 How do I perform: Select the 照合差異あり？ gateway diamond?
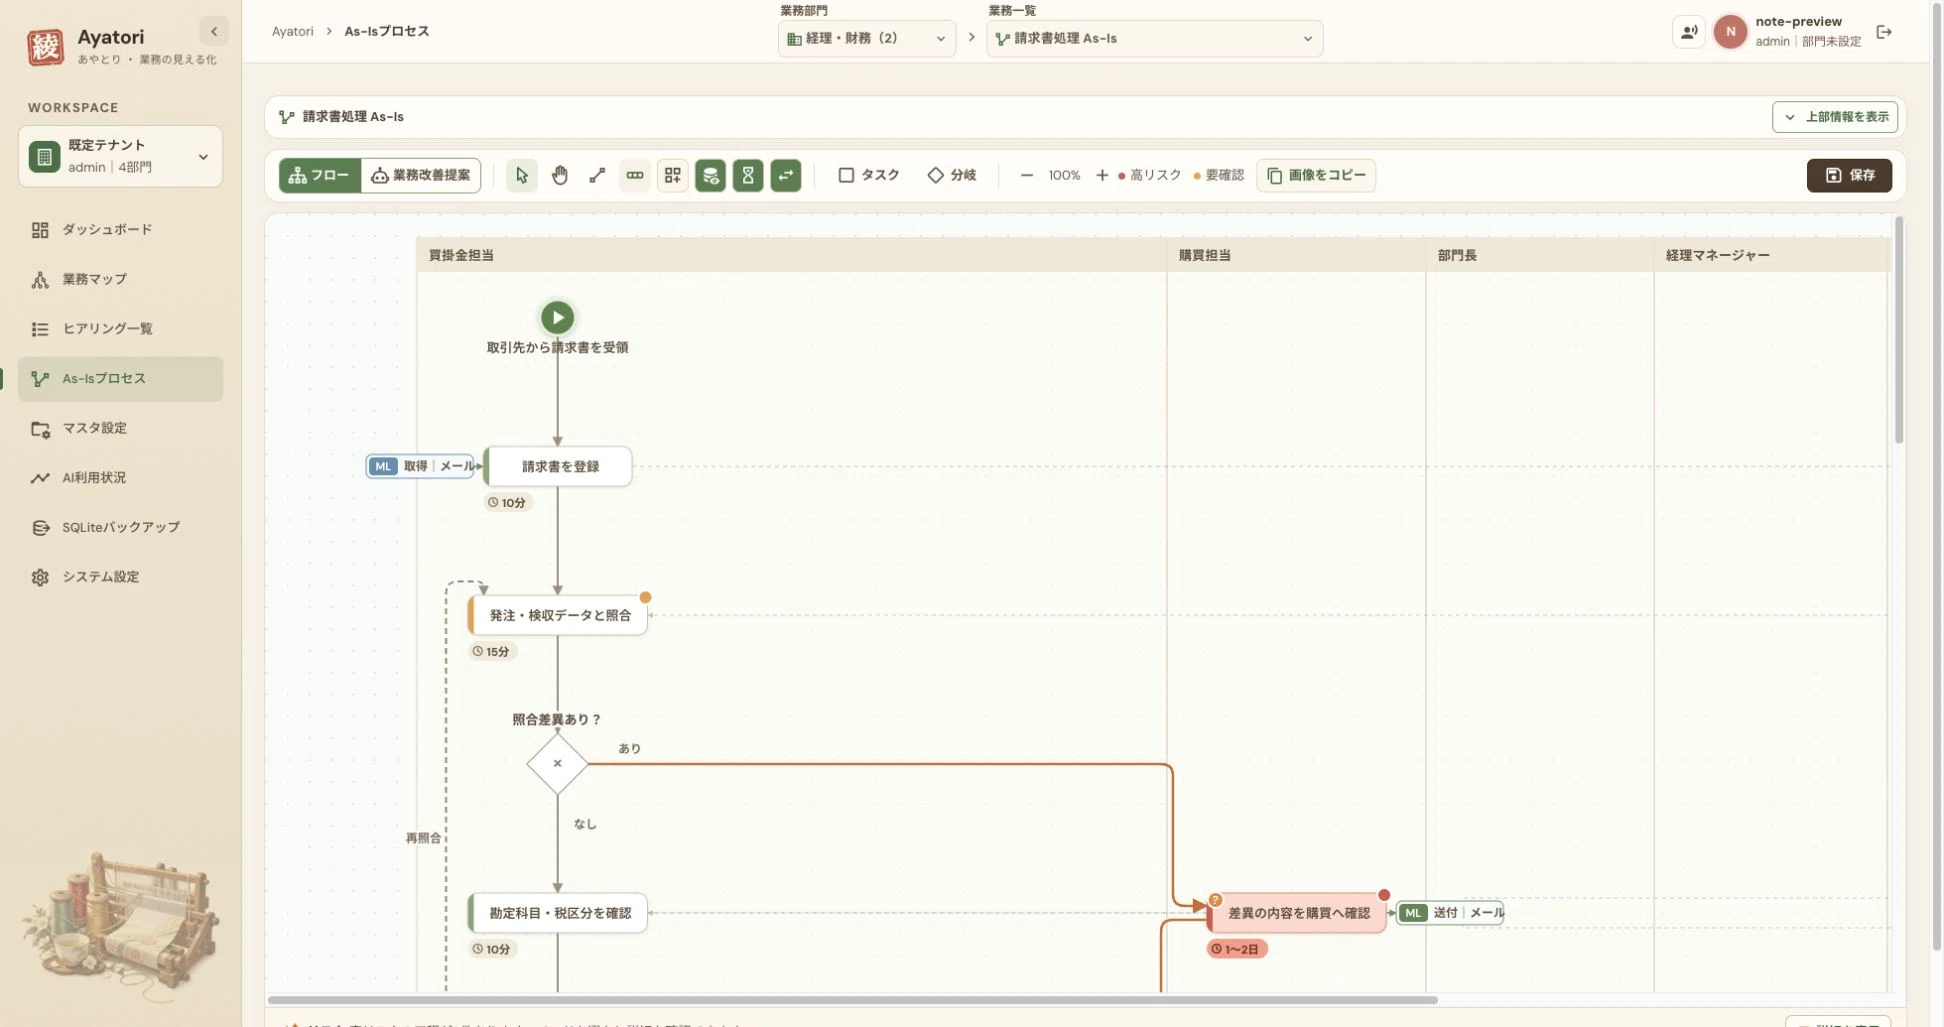(x=557, y=764)
